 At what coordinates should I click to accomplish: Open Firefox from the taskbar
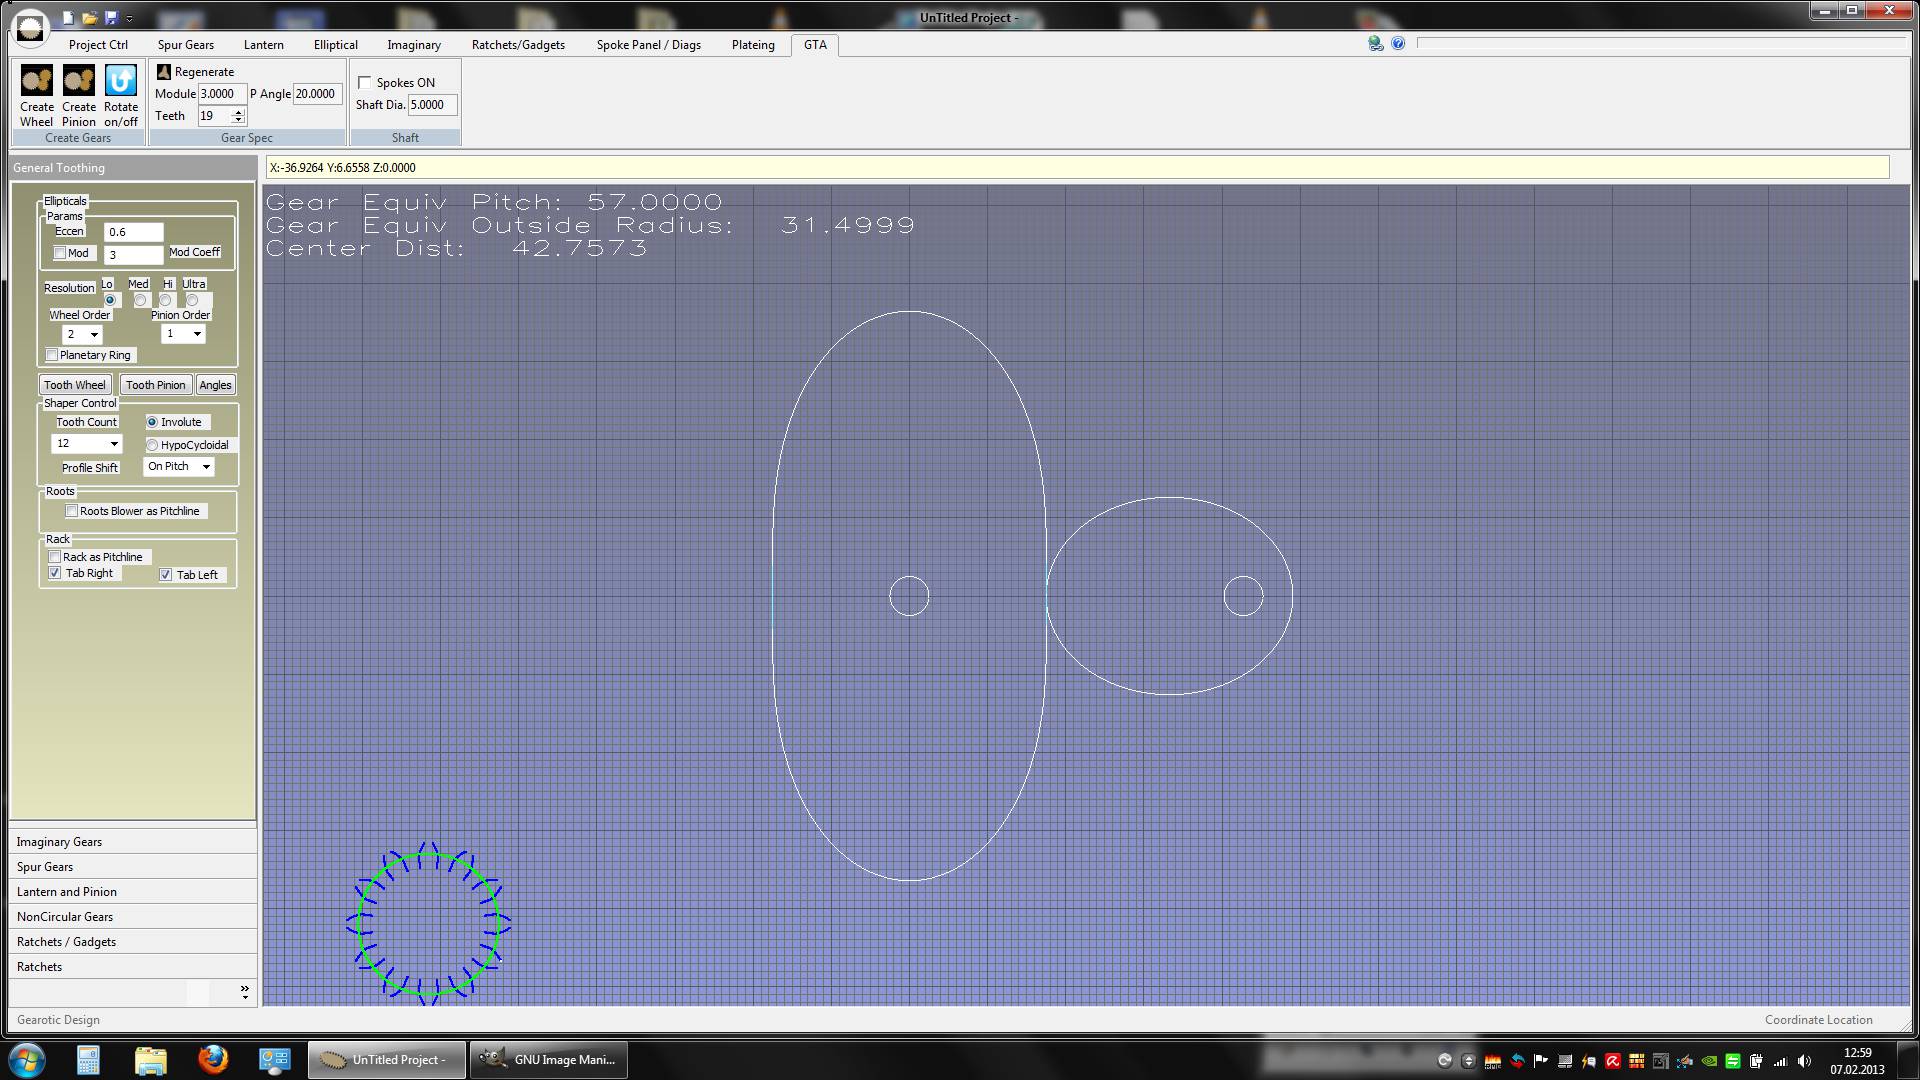tap(212, 1059)
